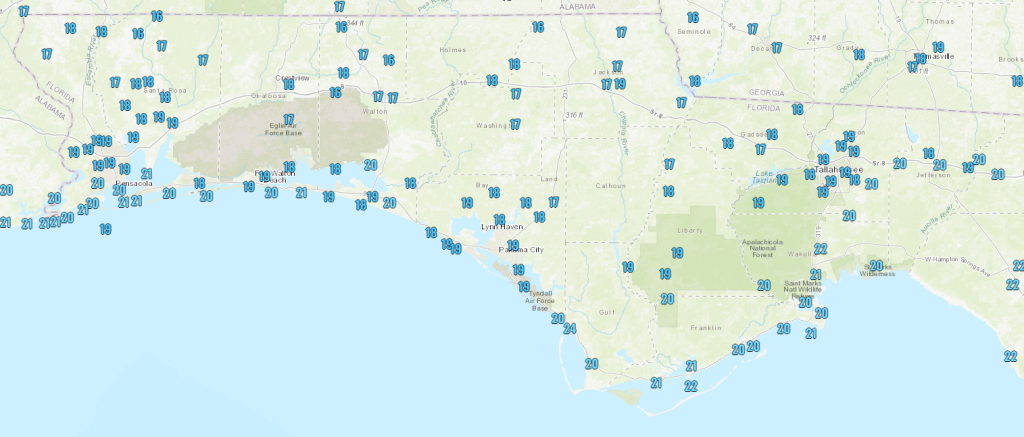Select the 19 marker in Gulf County
The width and height of the screenshot is (1024, 437).
[x=628, y=267]
